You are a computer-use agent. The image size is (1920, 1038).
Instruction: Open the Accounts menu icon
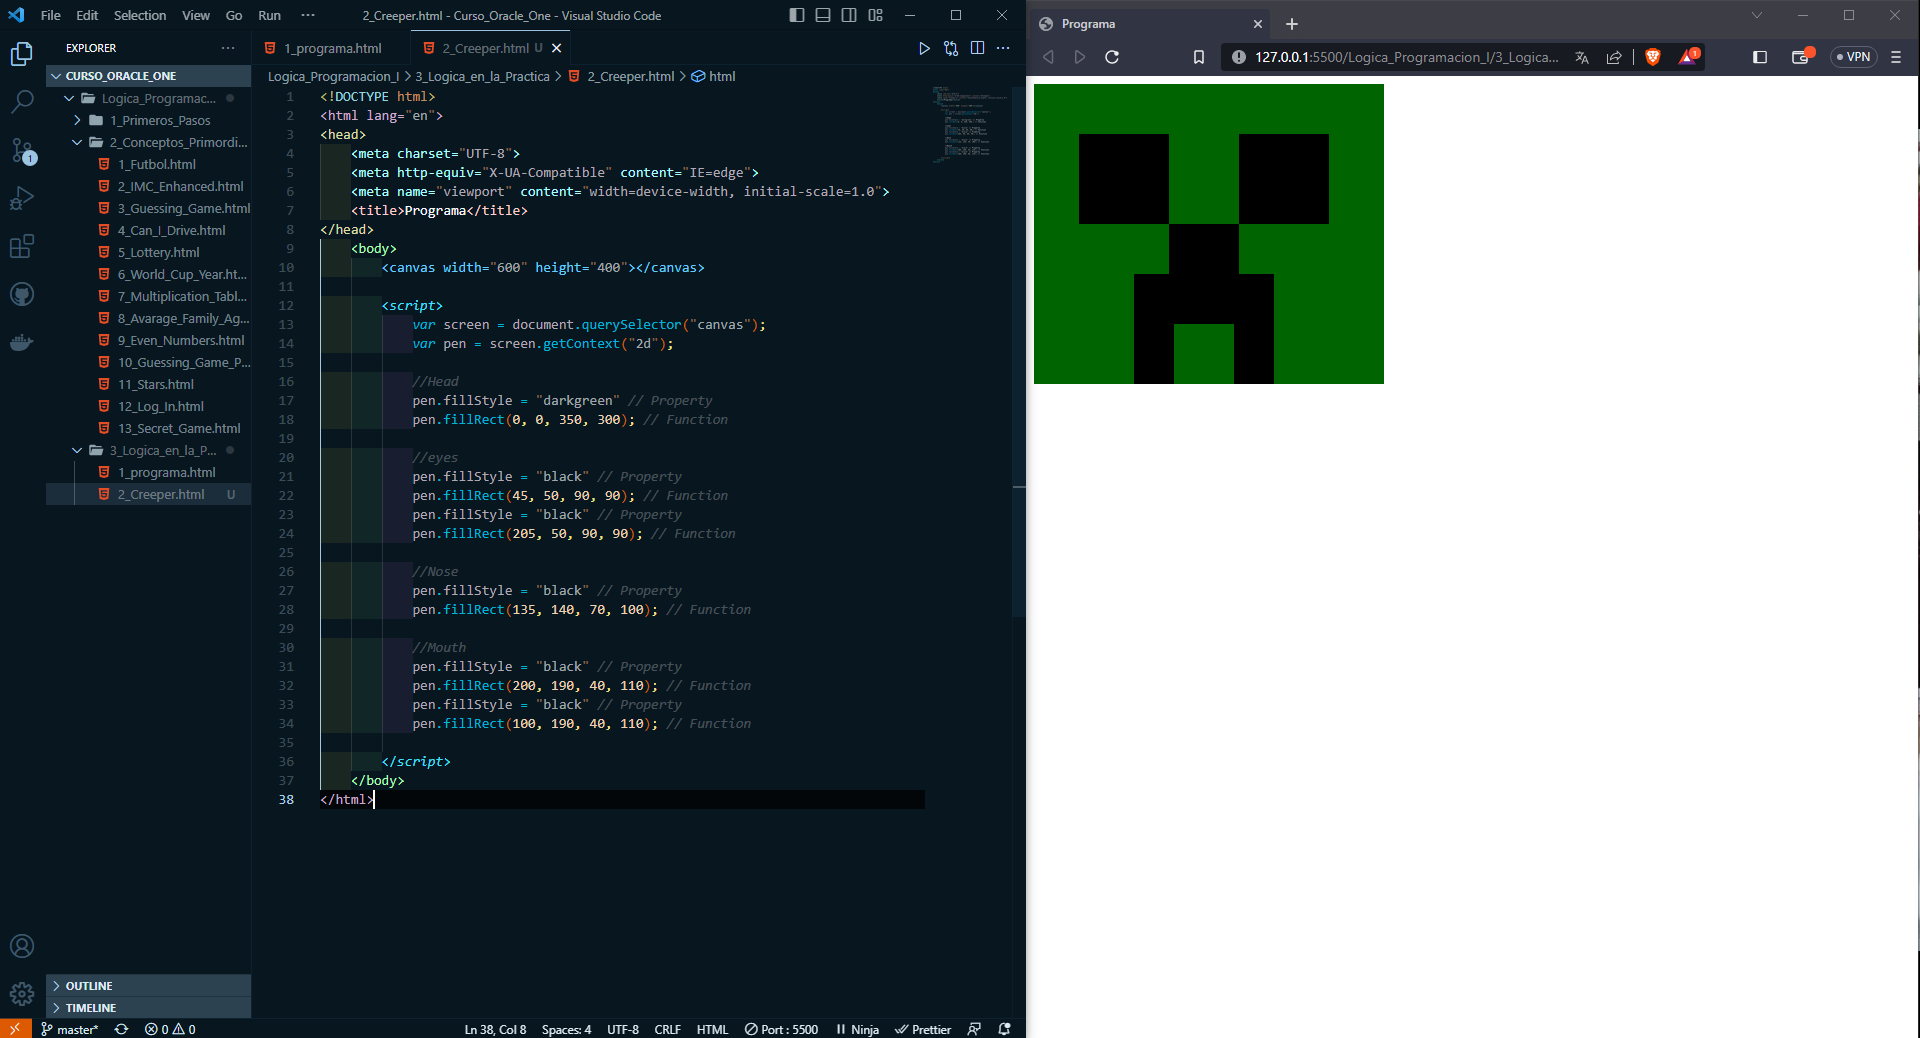(x=21, y=946)
